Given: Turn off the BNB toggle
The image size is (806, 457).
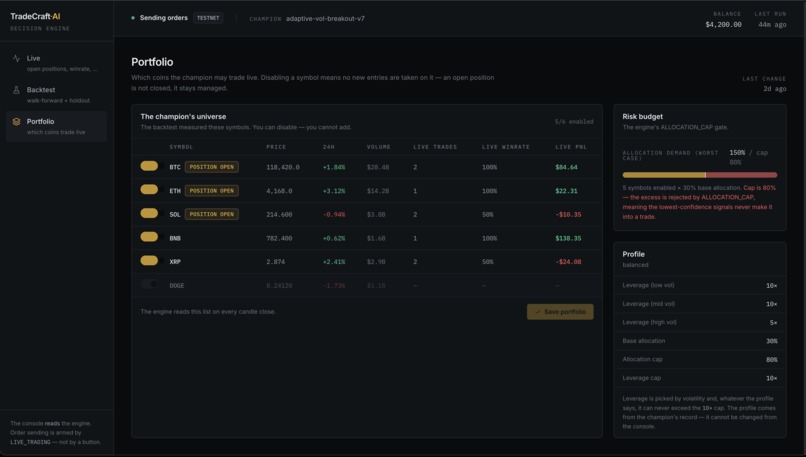Looking at the screenshot, I should pyautogui.click(x=150, y=237).
